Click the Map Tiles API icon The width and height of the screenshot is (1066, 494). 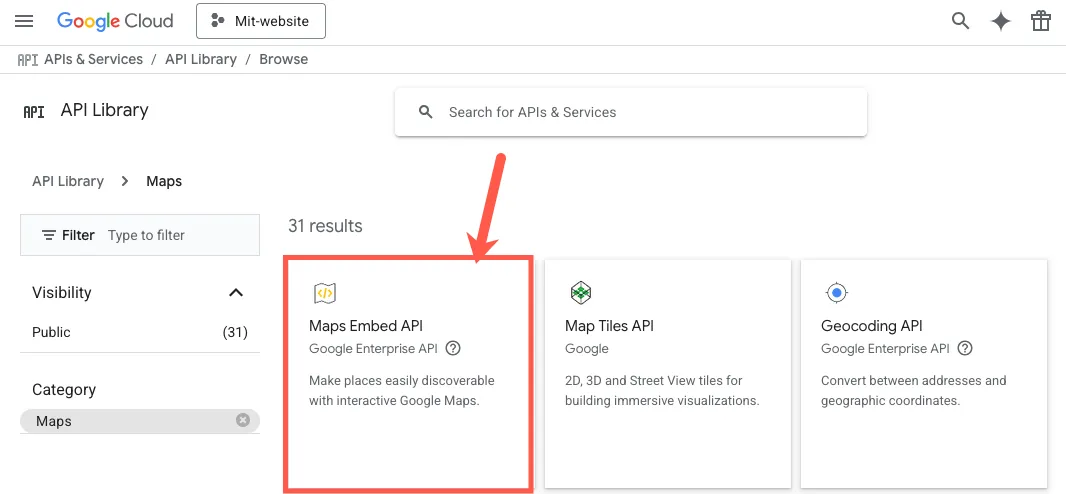pos(581,294)
